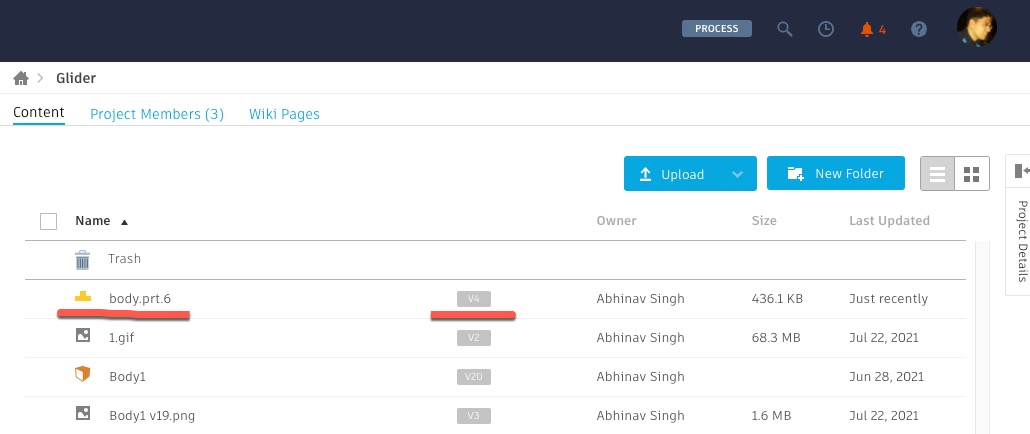1030x434 pixels.
Task: Click the V2 version badge of 1.gif
Action: (474, 337)
